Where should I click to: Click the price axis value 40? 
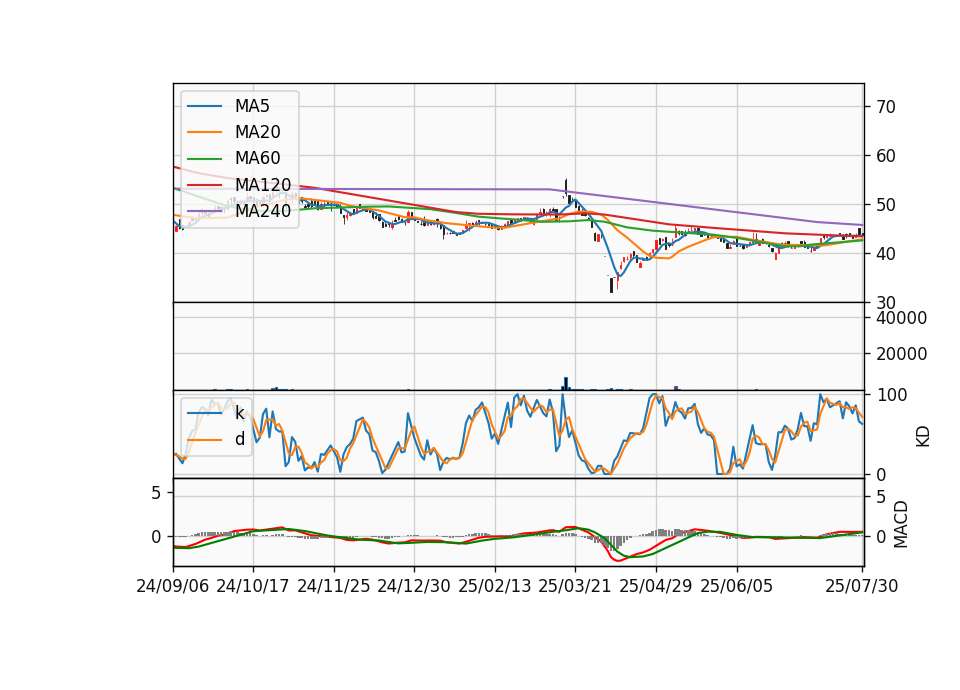tap(885, 253)
